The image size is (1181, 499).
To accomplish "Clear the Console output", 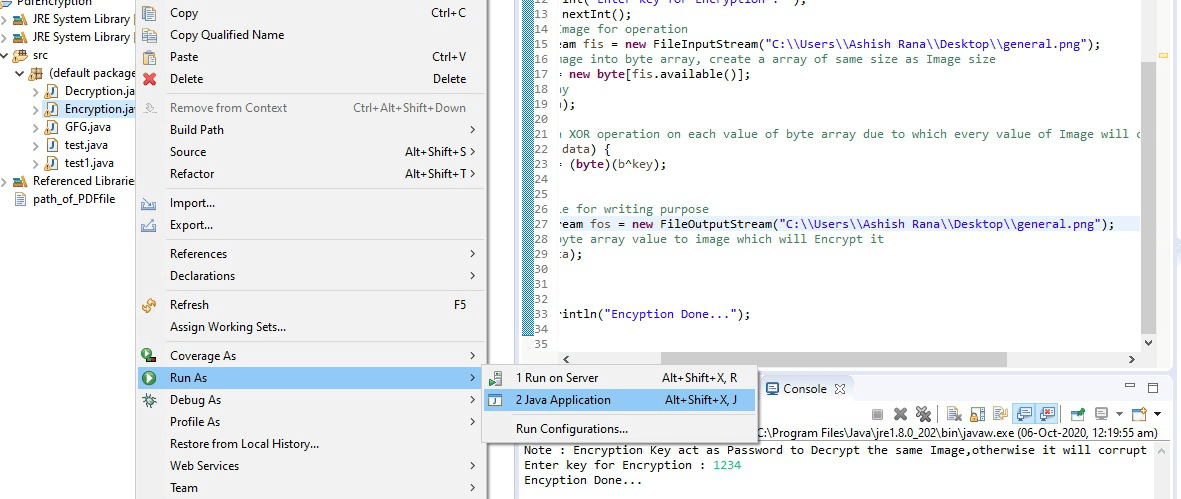I will (954, 414).
